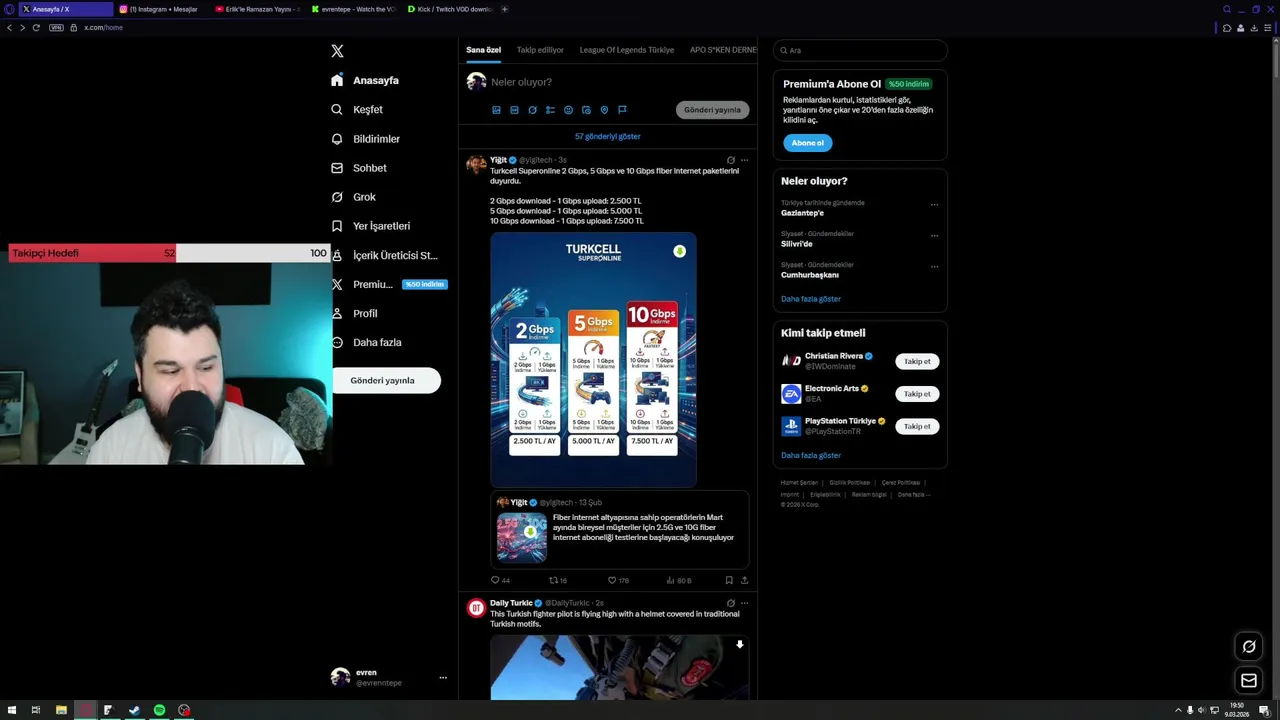Viewport: 1280px width, 720px height.
Task: Click the Abone ol Premium button
Action: pos(807,143)
